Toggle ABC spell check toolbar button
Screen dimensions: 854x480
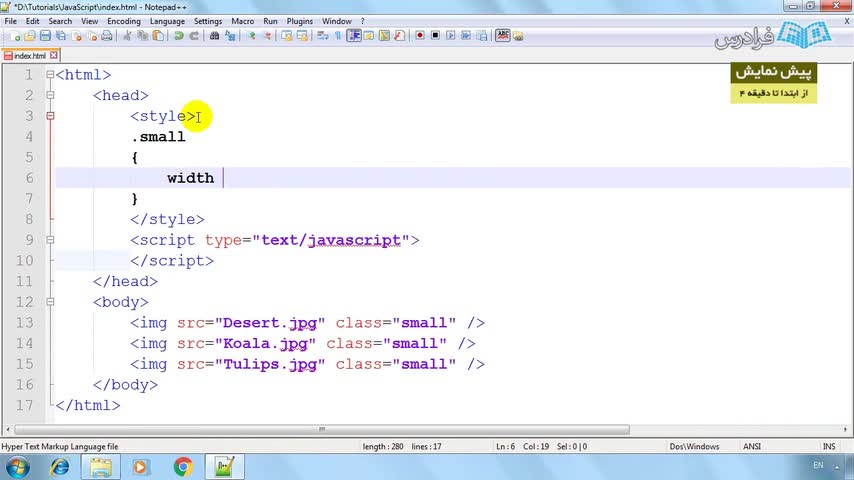click(502, 35)
